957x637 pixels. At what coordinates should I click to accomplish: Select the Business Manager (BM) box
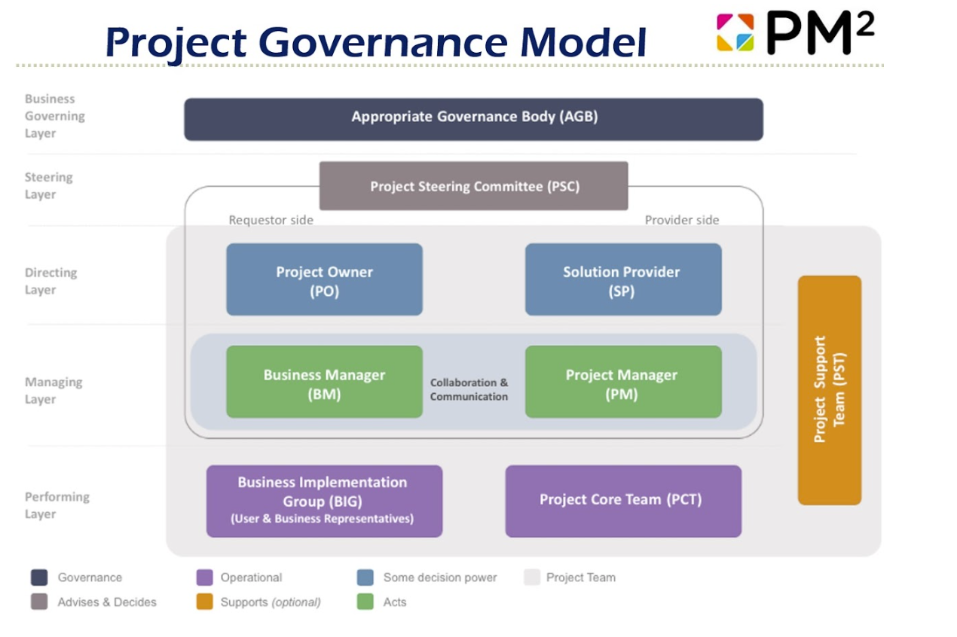click(x=324, y=381)
